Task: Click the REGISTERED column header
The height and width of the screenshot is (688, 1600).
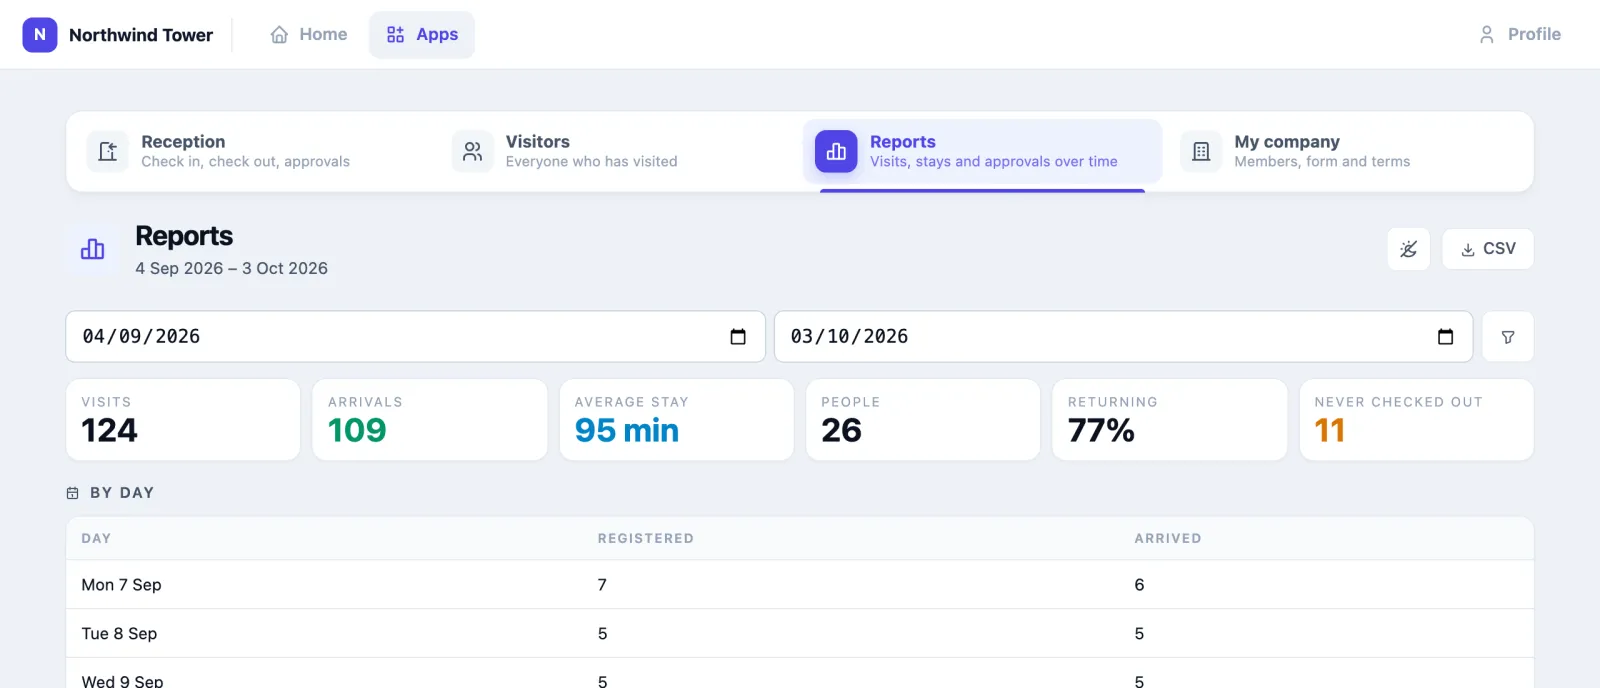Action: click(x=646, y=538)
